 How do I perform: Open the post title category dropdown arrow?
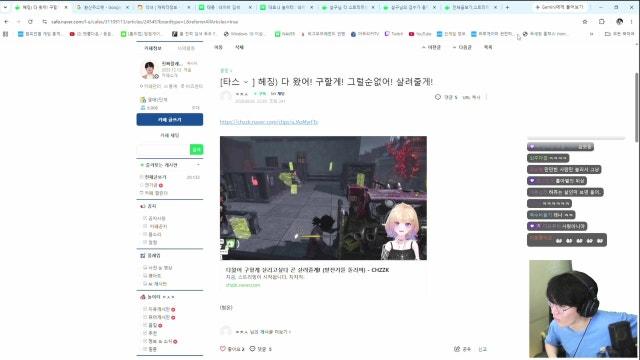tap(246, 82)
